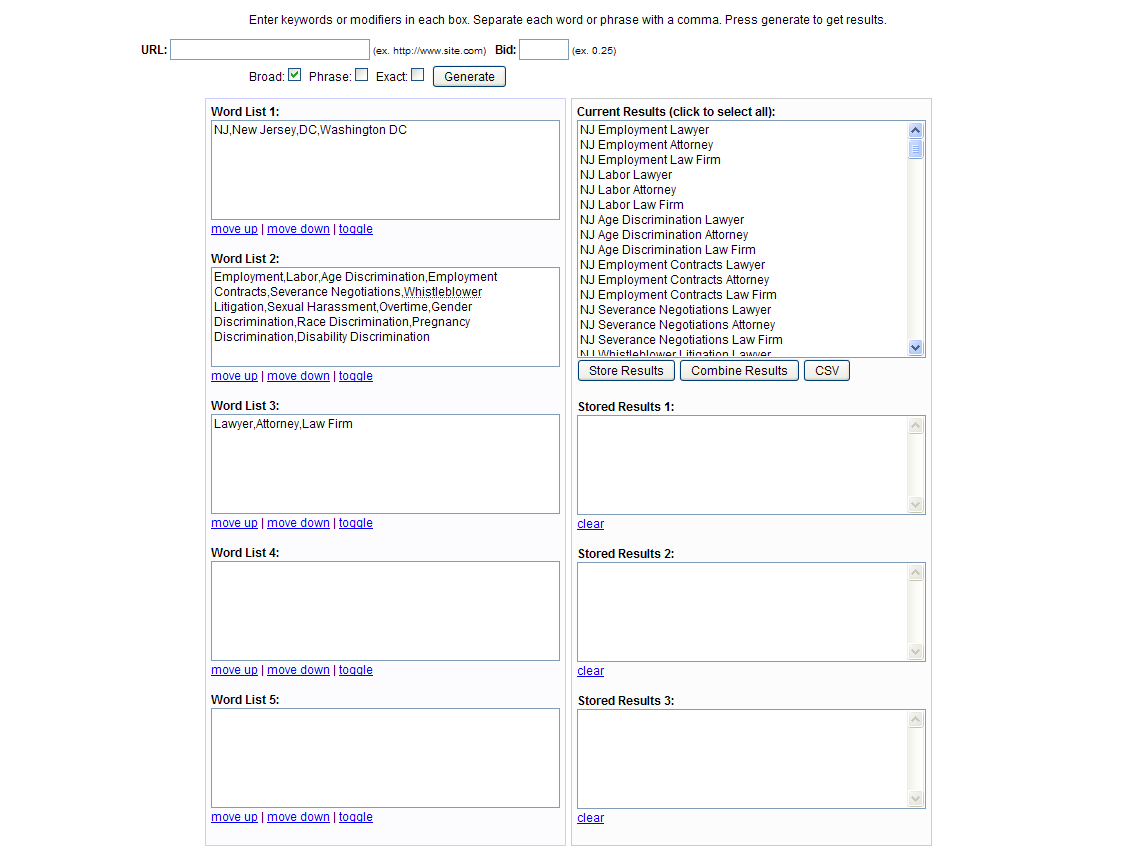Click 'move down' under Word List 3
Image resolution: width=1136 pixels, height=856 pixels.
298,523
